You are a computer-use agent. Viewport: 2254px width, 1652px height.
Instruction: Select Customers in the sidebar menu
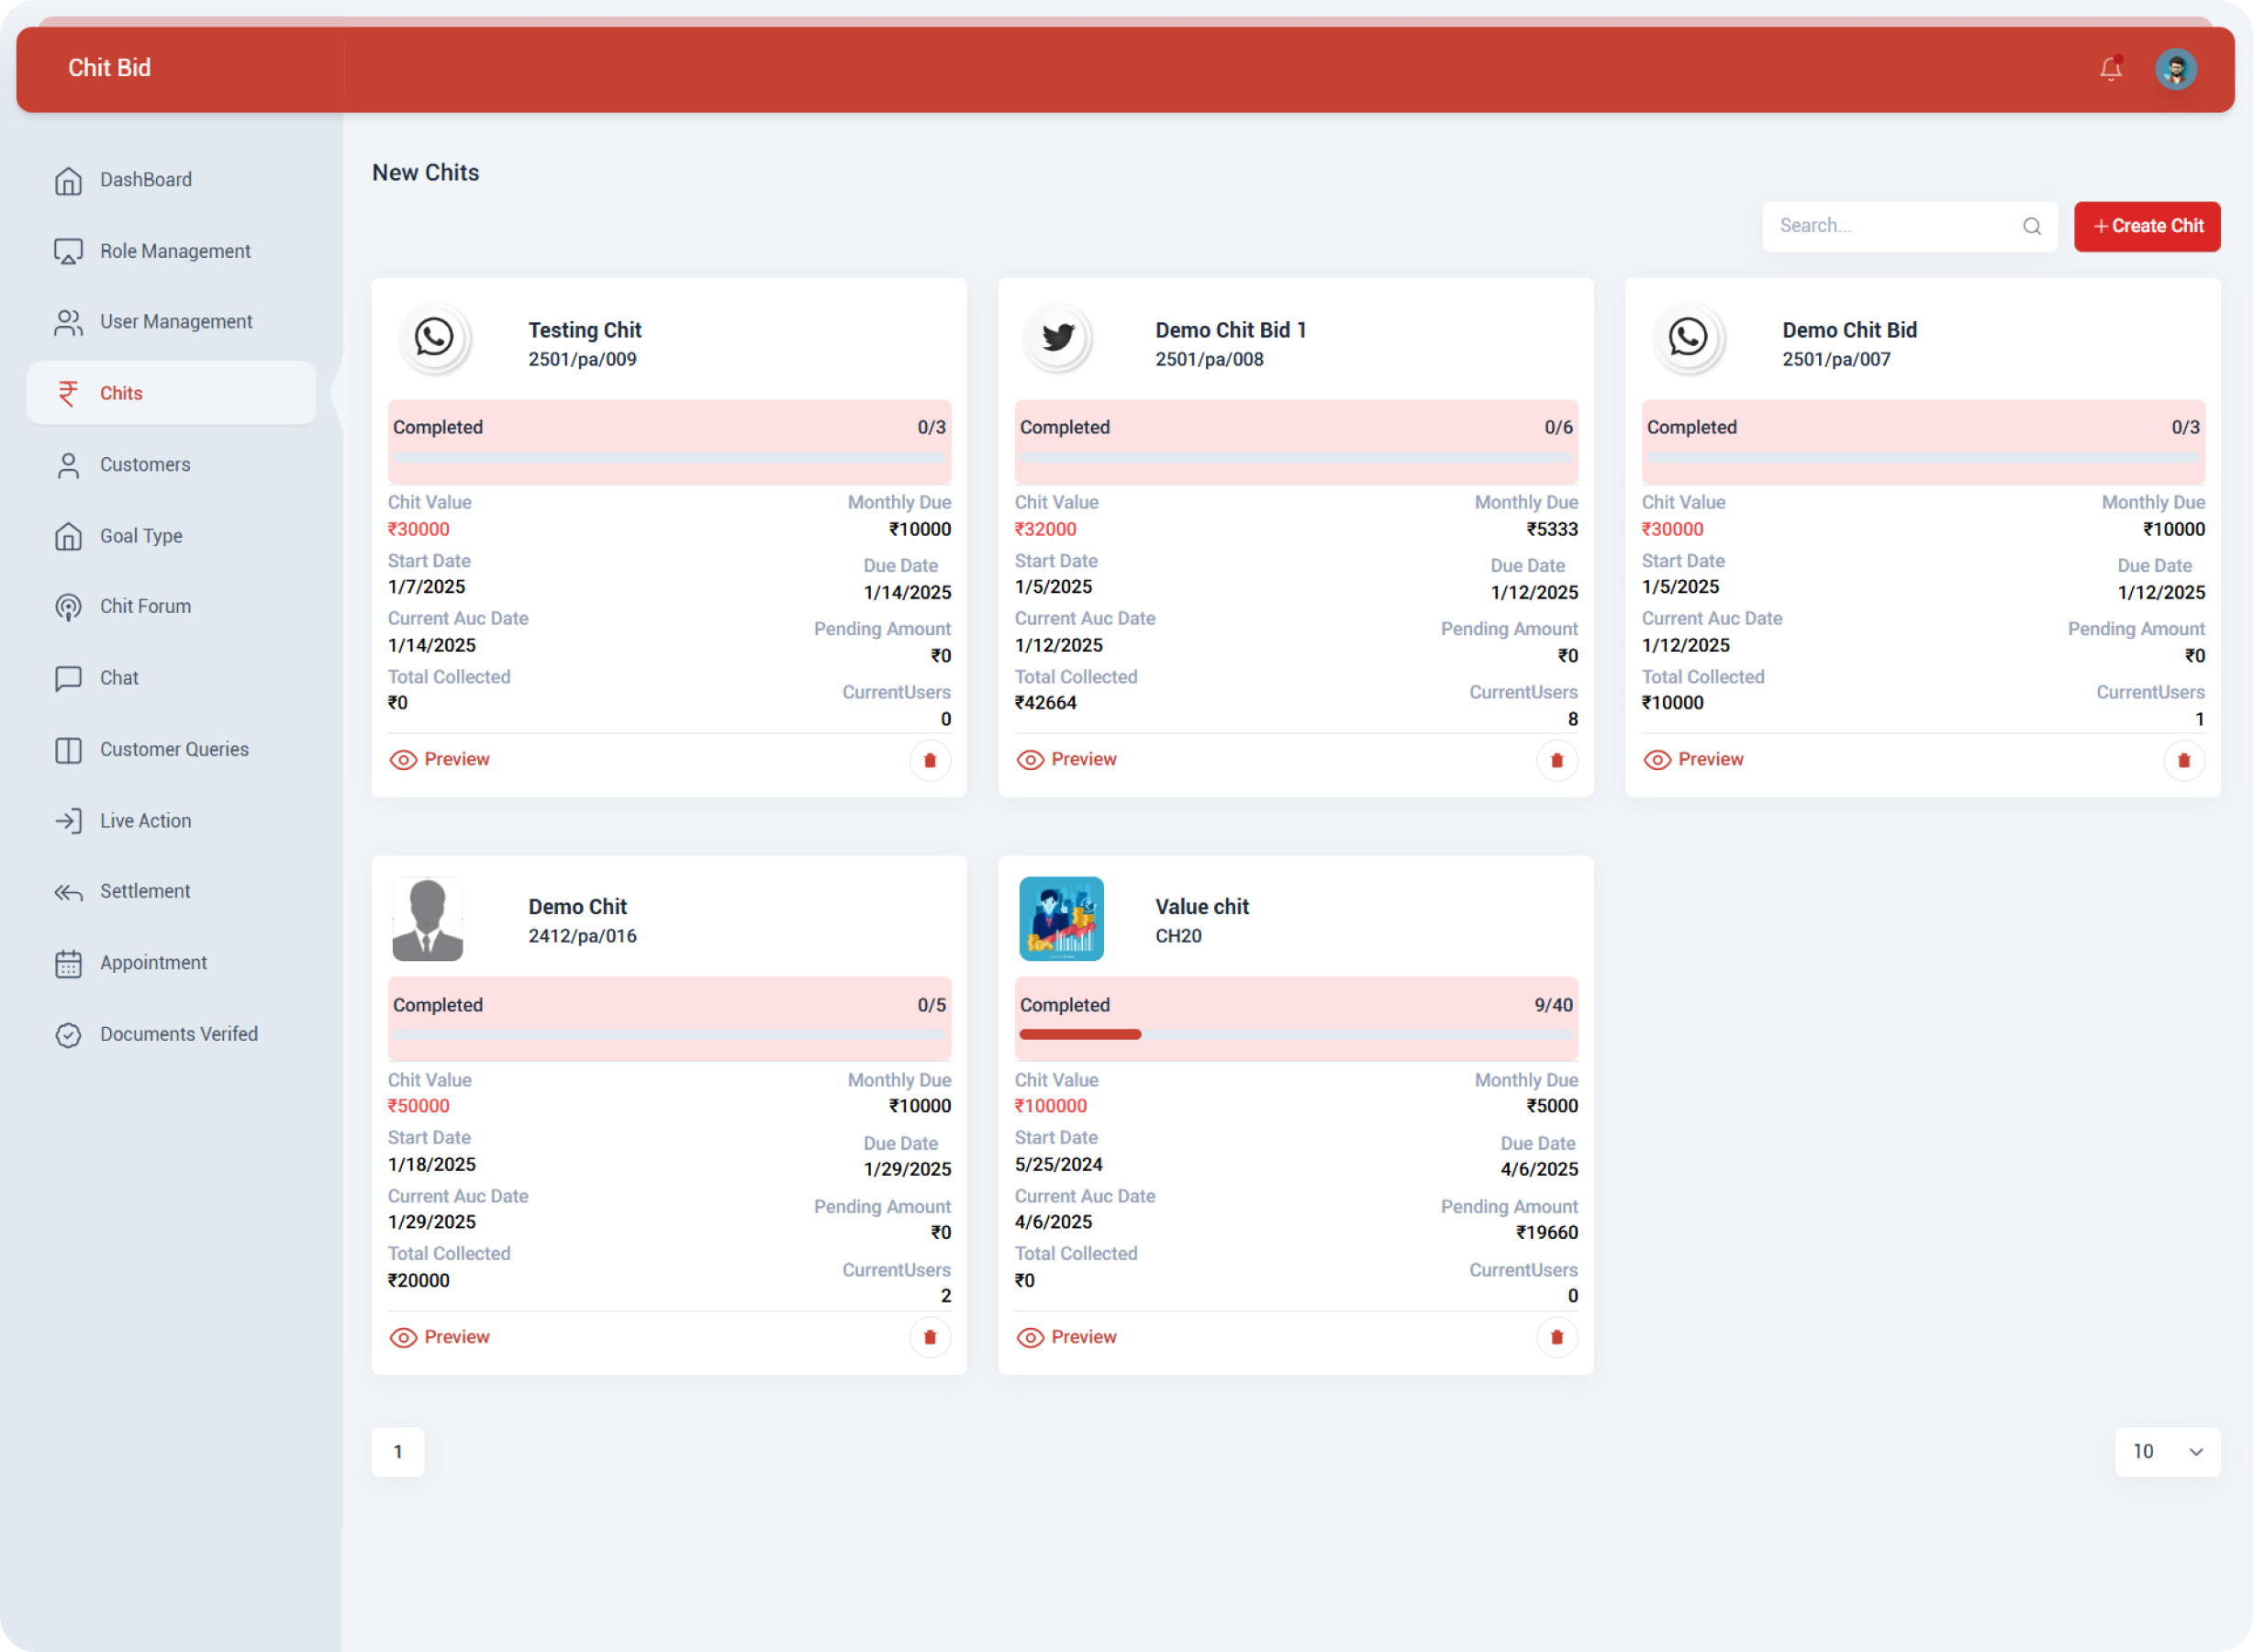tap(145, 464)
